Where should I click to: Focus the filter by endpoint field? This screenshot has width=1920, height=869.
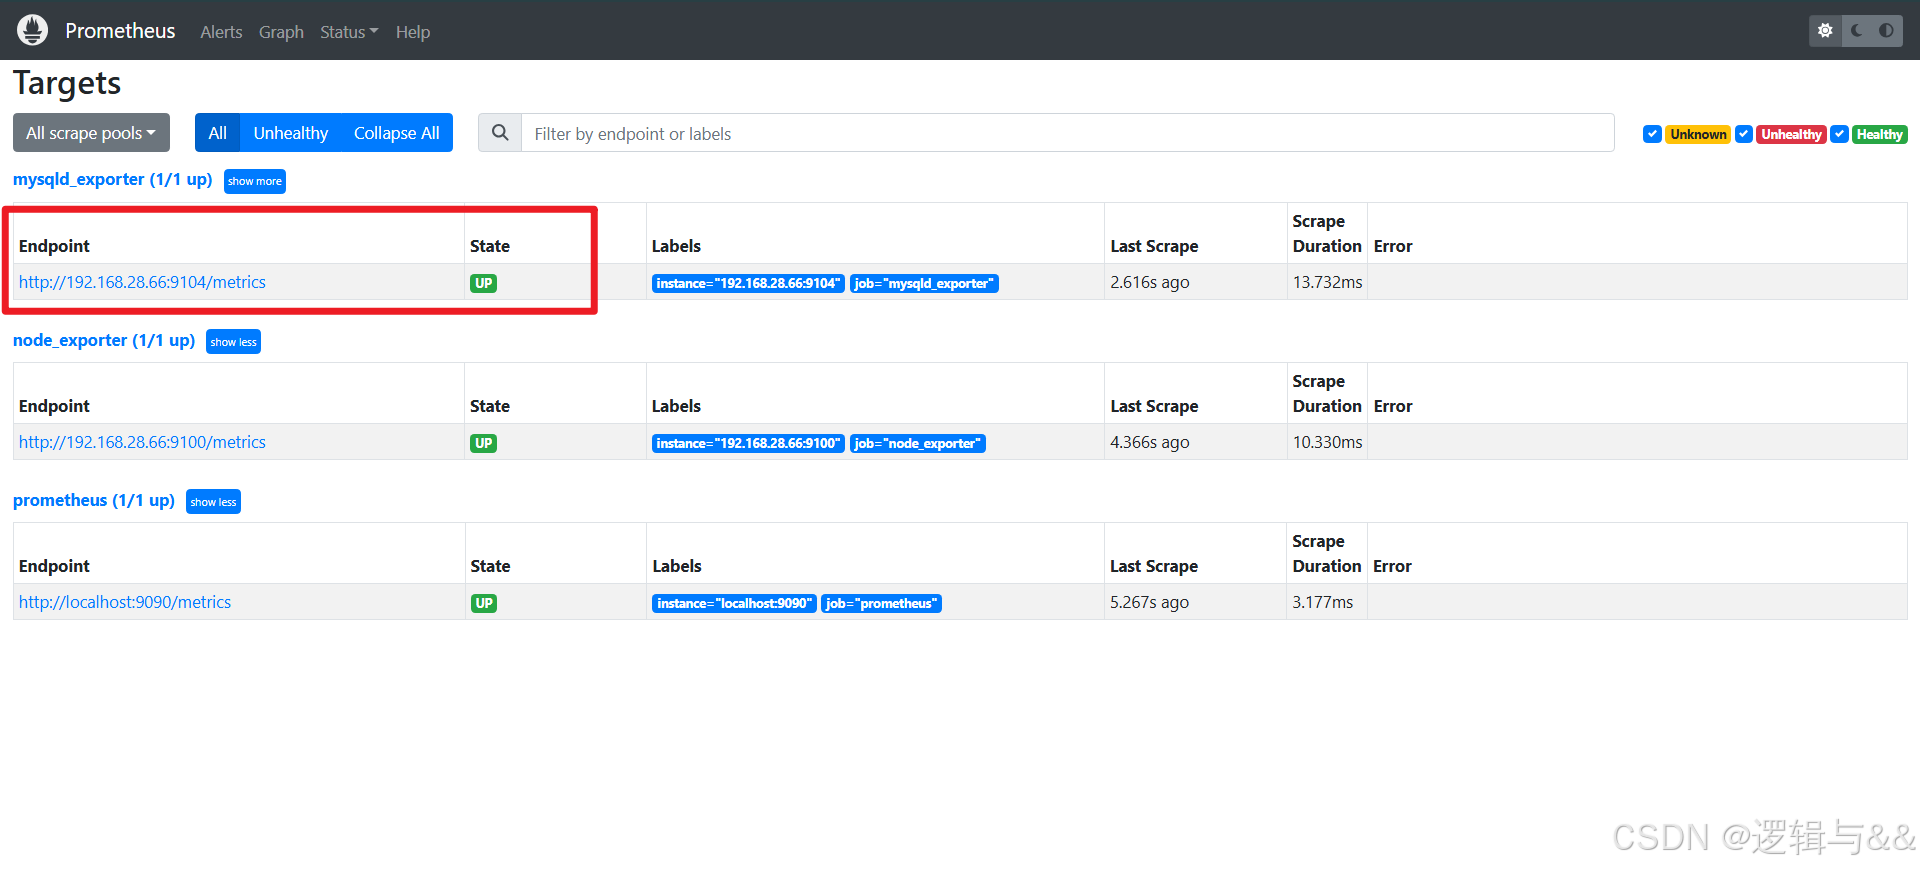pos(1067,133)
